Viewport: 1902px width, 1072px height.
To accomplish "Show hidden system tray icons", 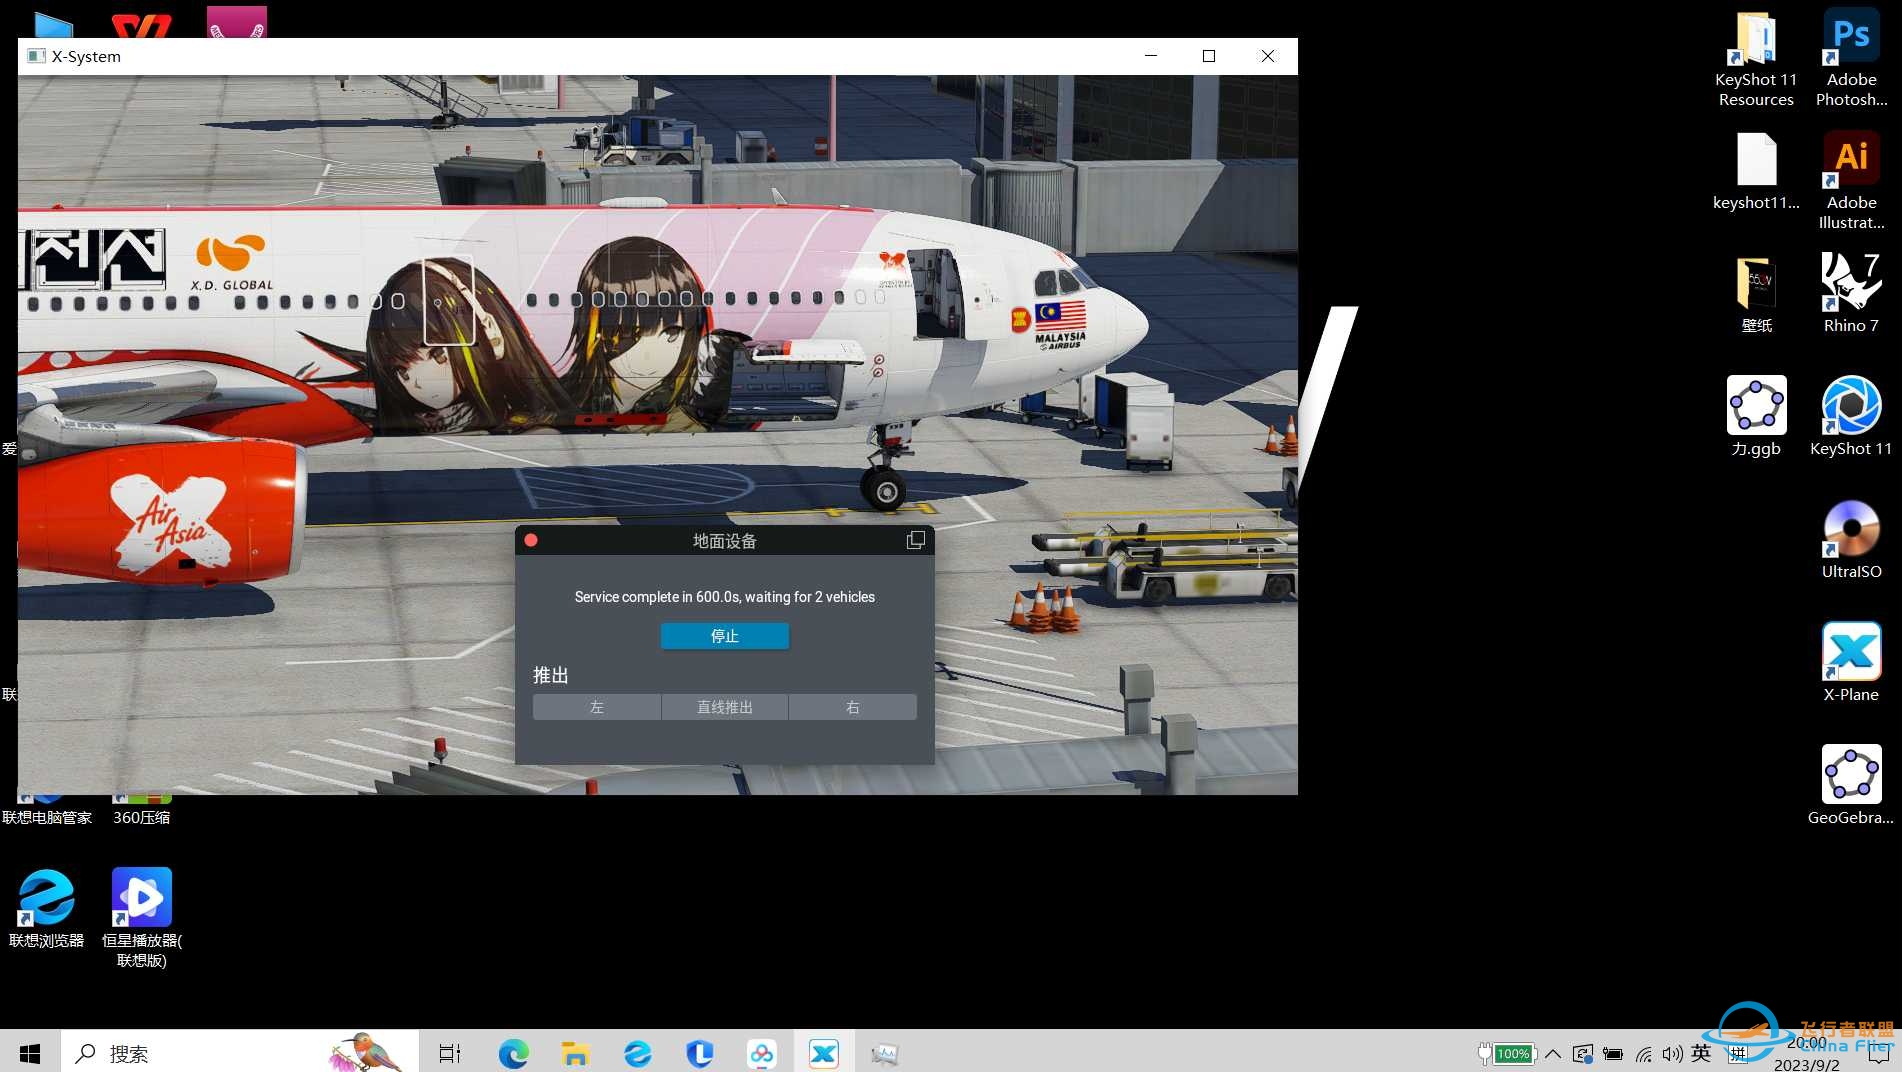I will pyautogui.click(x=1553, y=1053).
